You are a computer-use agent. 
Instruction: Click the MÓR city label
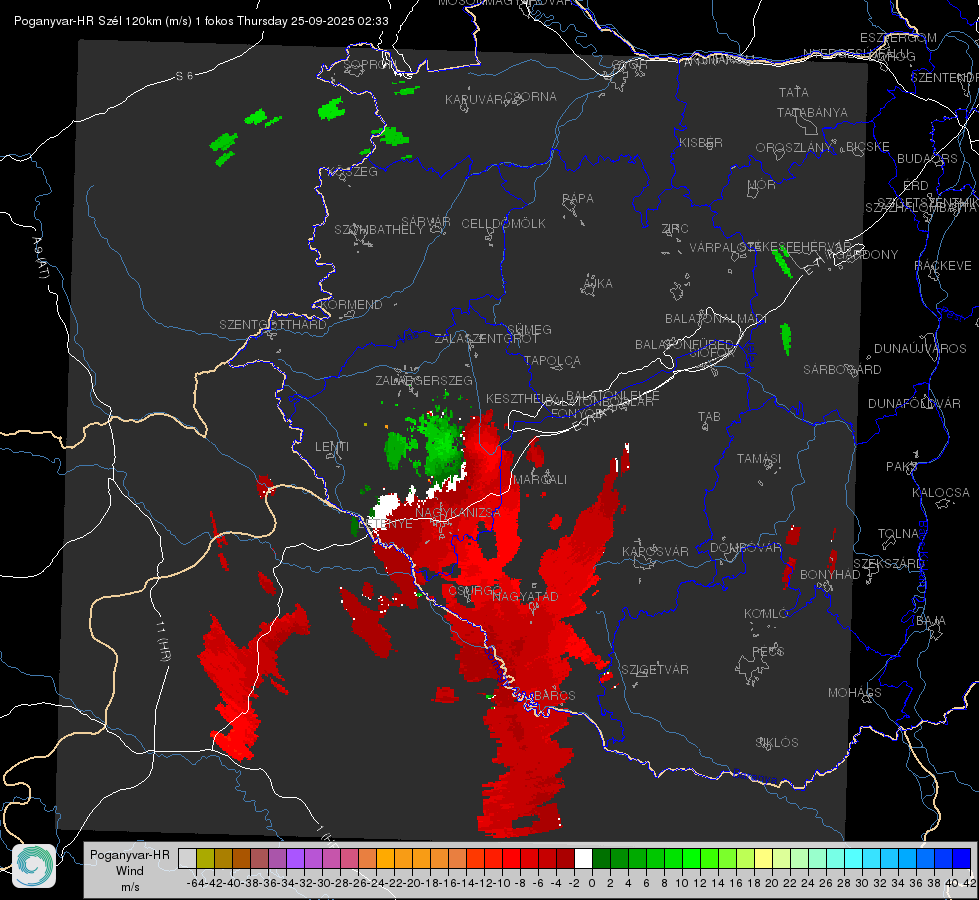(762, 185)
